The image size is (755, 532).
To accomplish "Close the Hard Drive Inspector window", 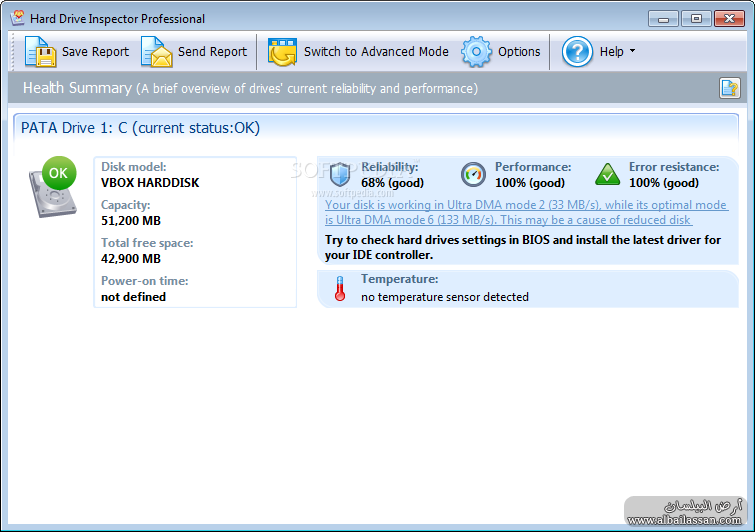I will click(729, 19).
